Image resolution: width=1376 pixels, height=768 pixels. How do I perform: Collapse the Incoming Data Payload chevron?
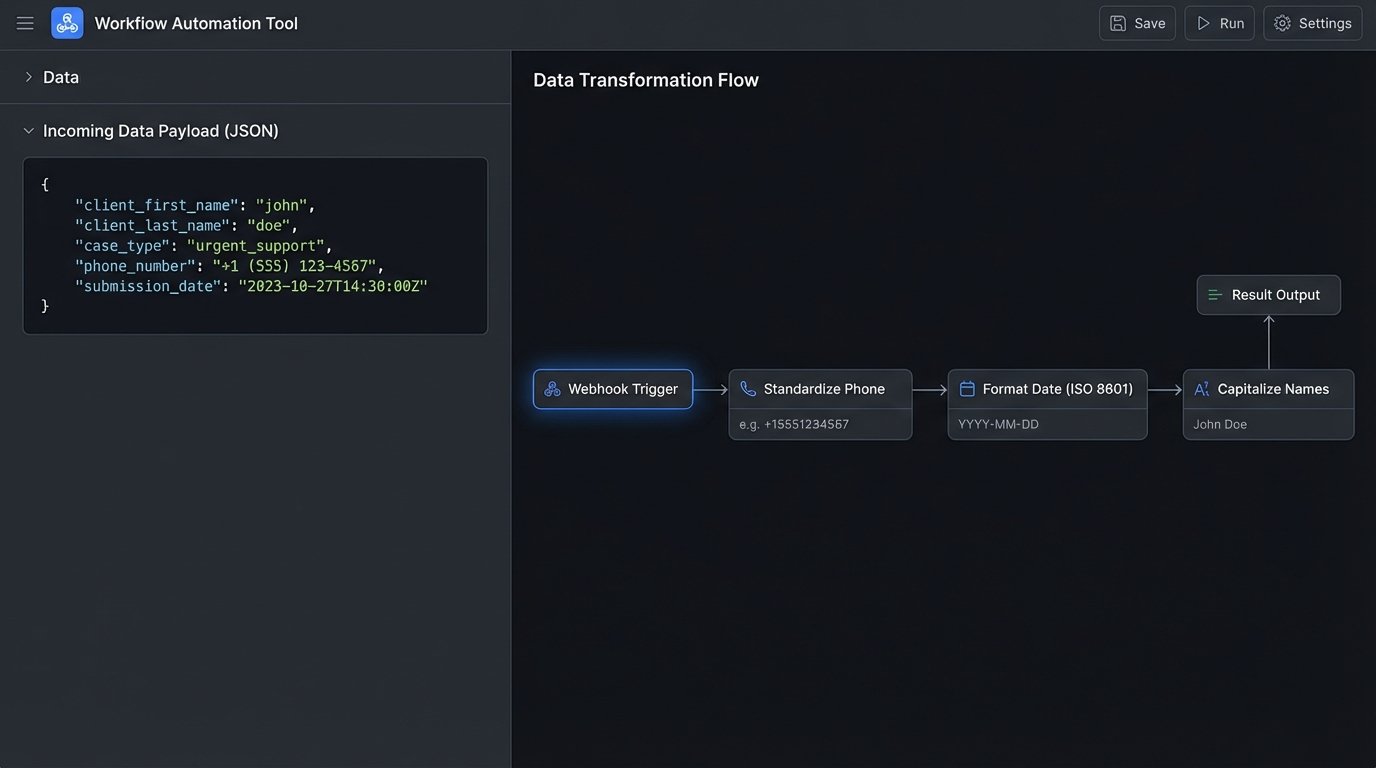28,131
